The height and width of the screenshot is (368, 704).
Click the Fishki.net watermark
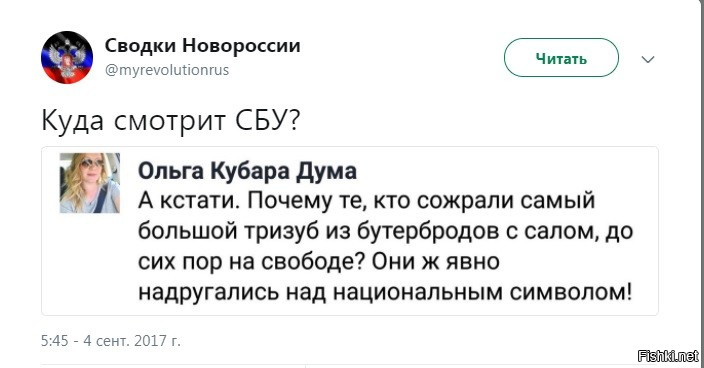click(668, 356)
